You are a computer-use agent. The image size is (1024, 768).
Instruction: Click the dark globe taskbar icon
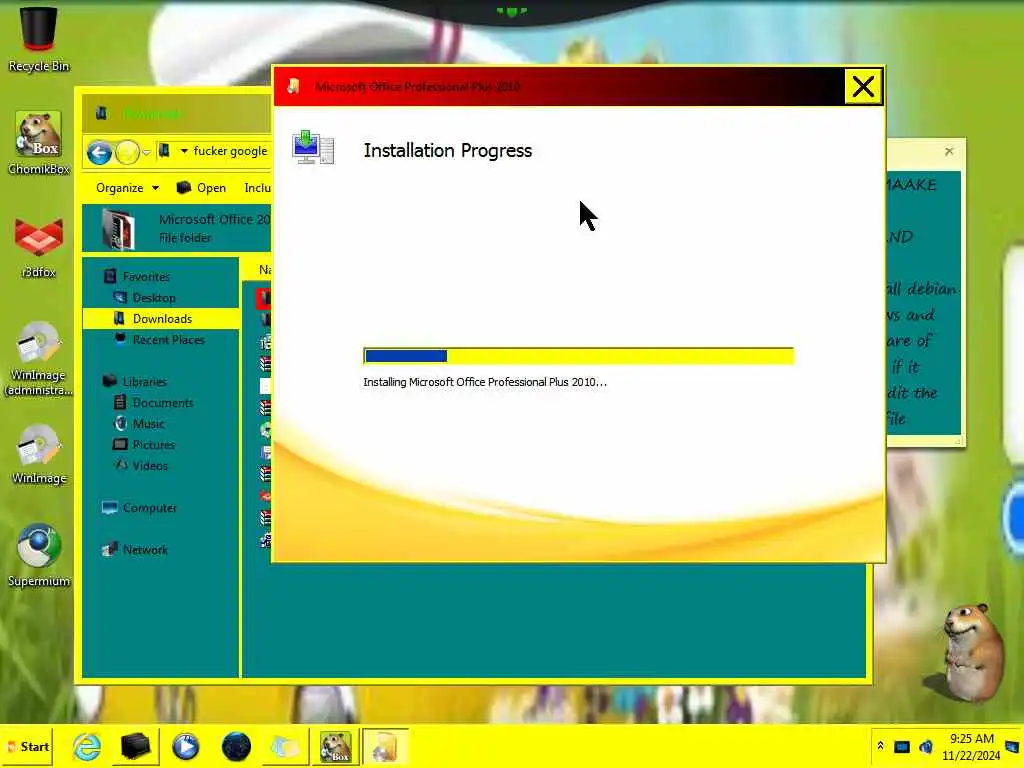point(236,746)
